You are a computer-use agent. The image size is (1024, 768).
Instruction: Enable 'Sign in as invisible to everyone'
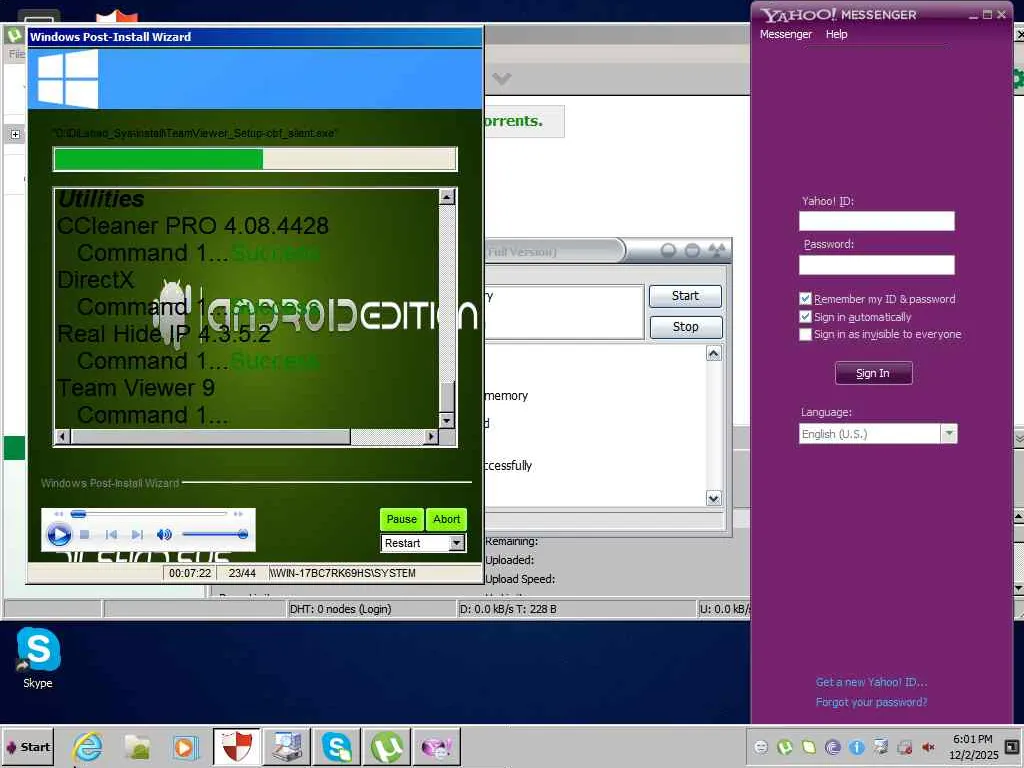(x=805, y=334)
